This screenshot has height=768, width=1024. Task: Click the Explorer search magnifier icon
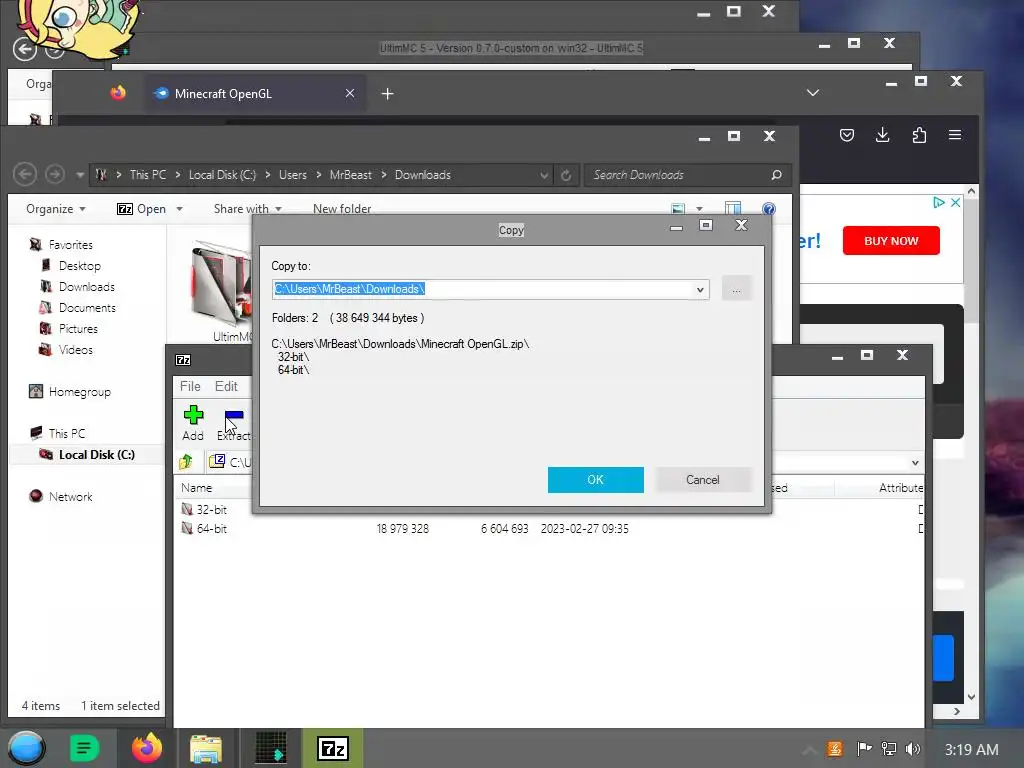[776, 174]
